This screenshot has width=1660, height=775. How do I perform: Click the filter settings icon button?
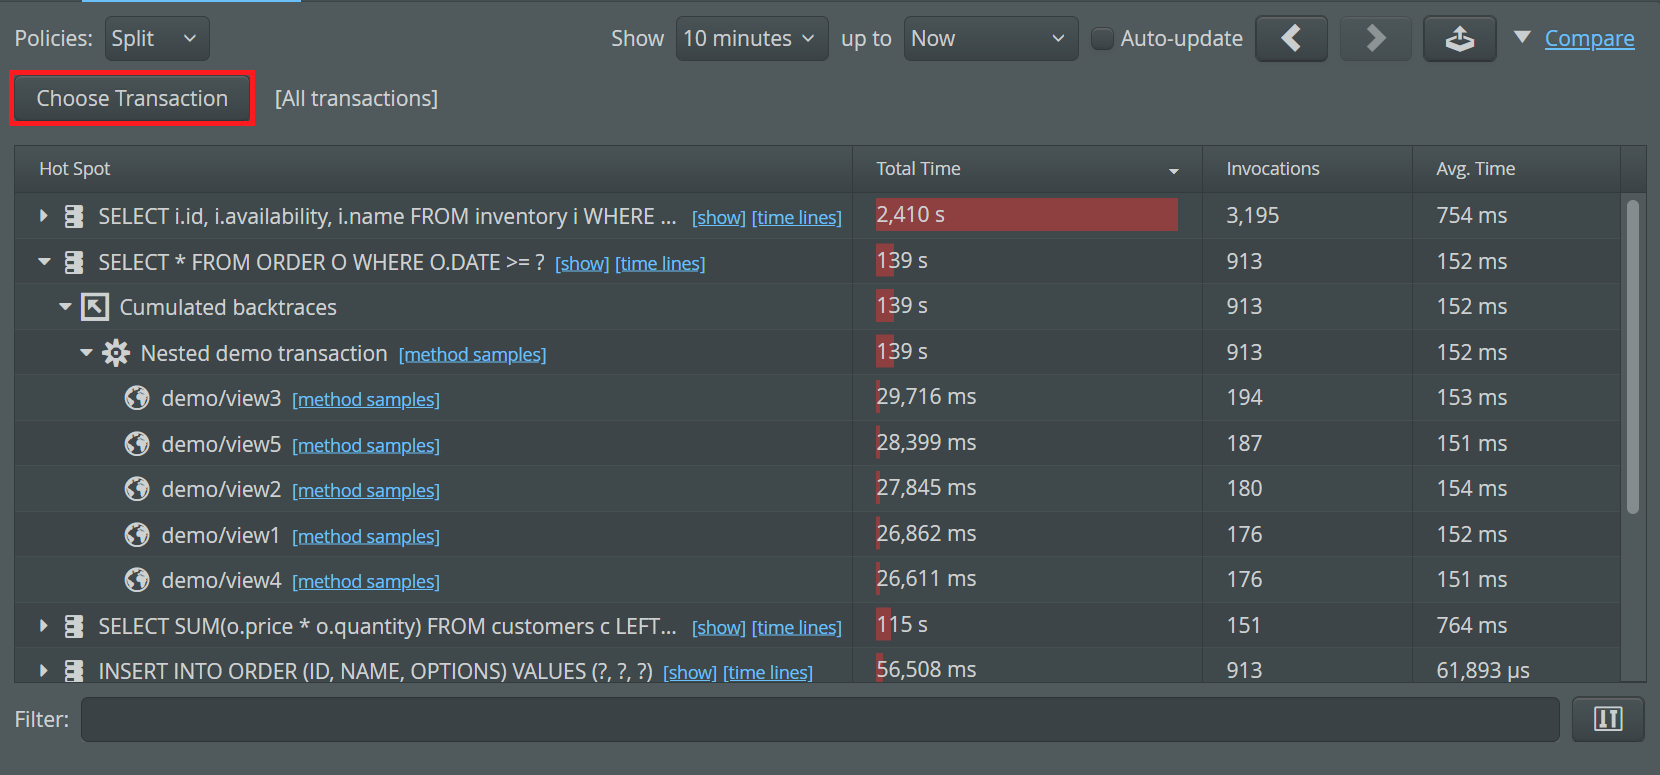[x=1607, y=719]
